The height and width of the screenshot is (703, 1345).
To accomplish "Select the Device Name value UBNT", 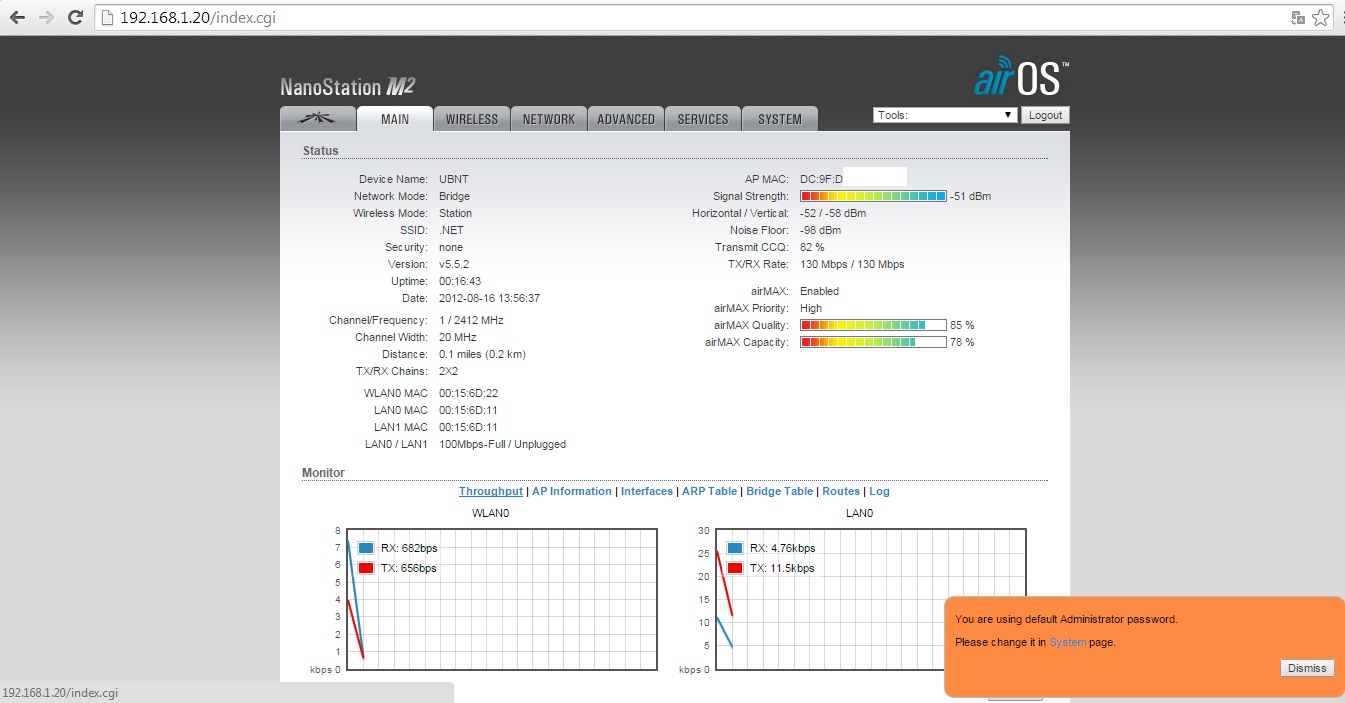I will (454, 179).
